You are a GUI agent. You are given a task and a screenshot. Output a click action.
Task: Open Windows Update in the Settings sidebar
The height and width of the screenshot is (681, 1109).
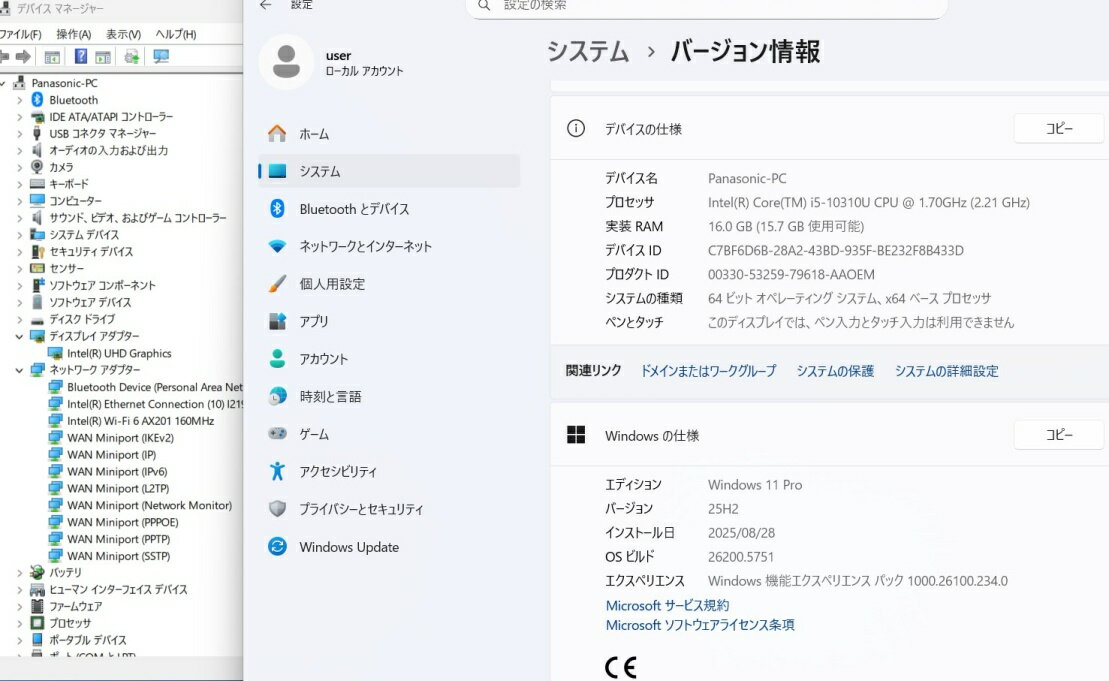[x=348, y=547]
